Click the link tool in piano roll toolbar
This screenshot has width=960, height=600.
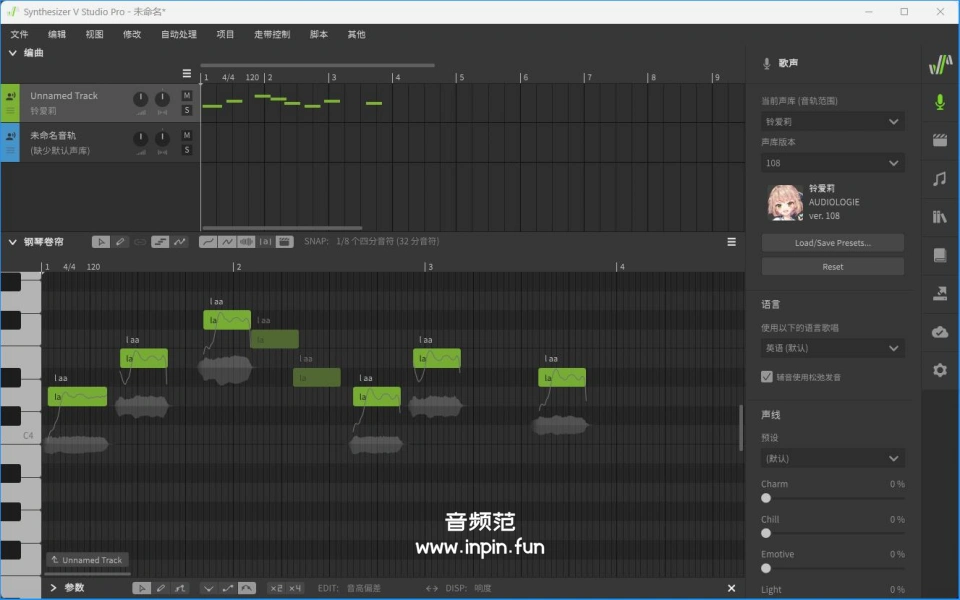pyautogui.click(x=140, y=242)
